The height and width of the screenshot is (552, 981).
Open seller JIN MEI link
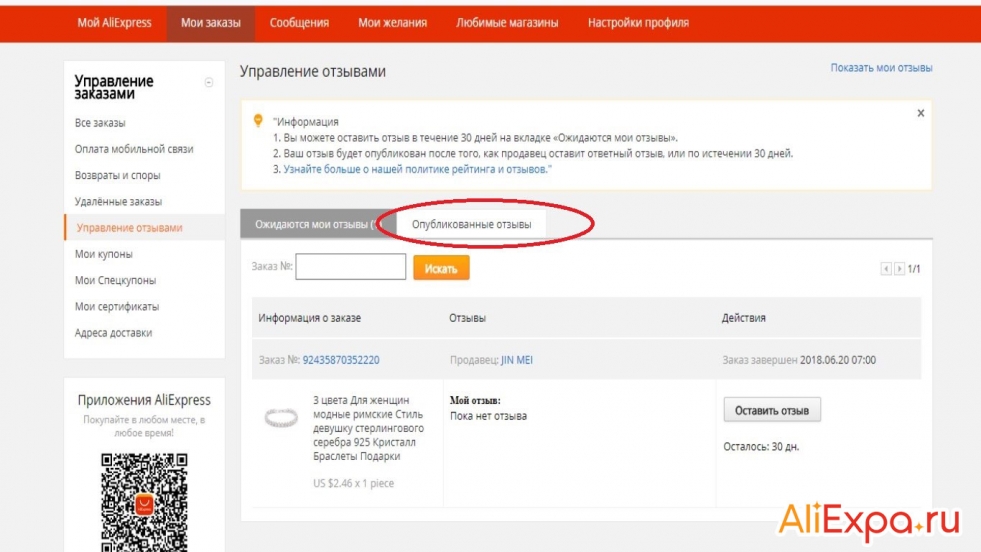coord(517,360)
